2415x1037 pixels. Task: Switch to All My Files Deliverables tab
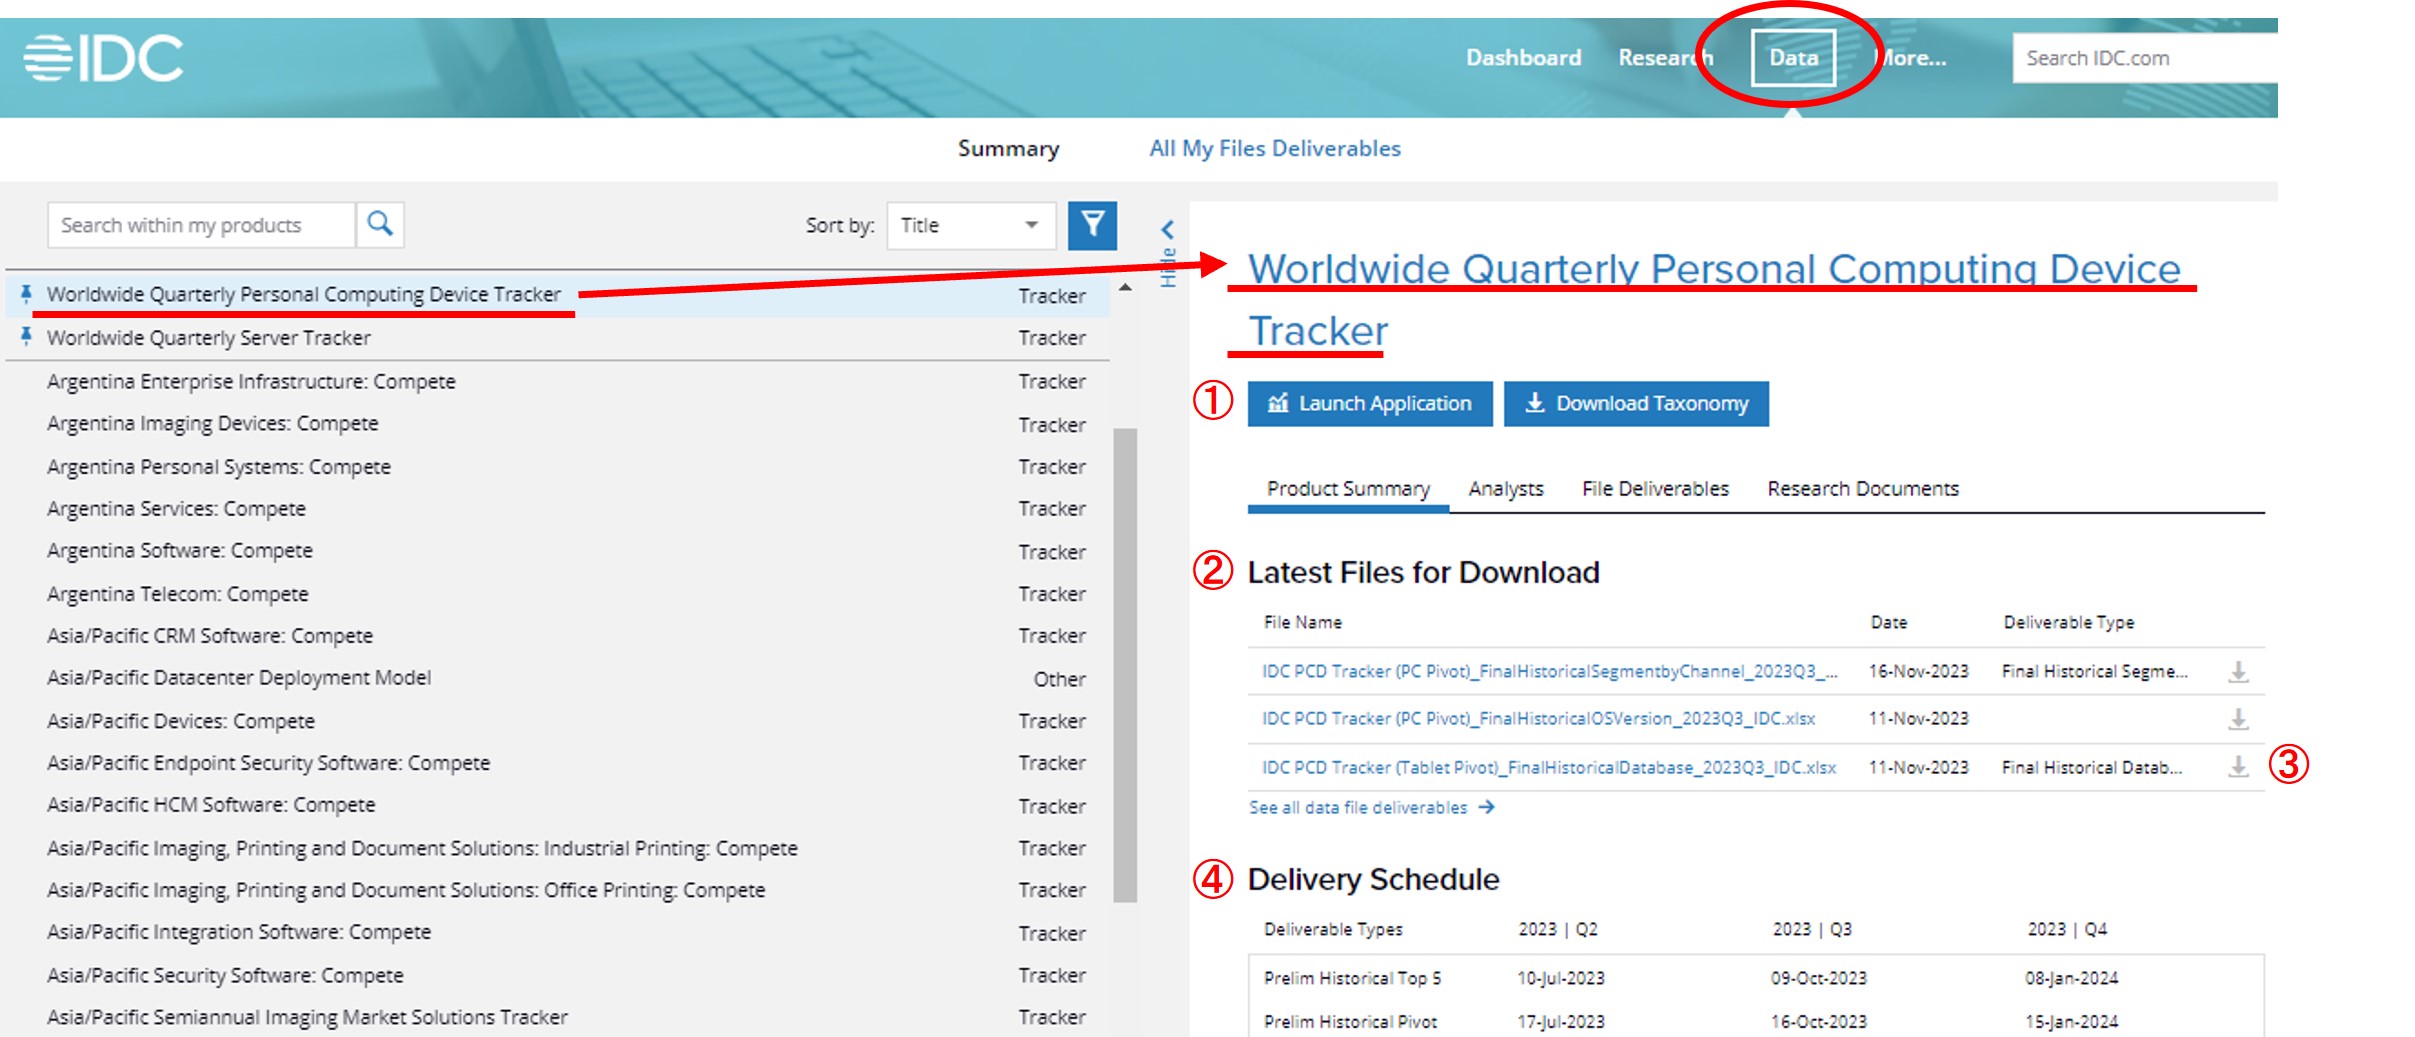1275,148
